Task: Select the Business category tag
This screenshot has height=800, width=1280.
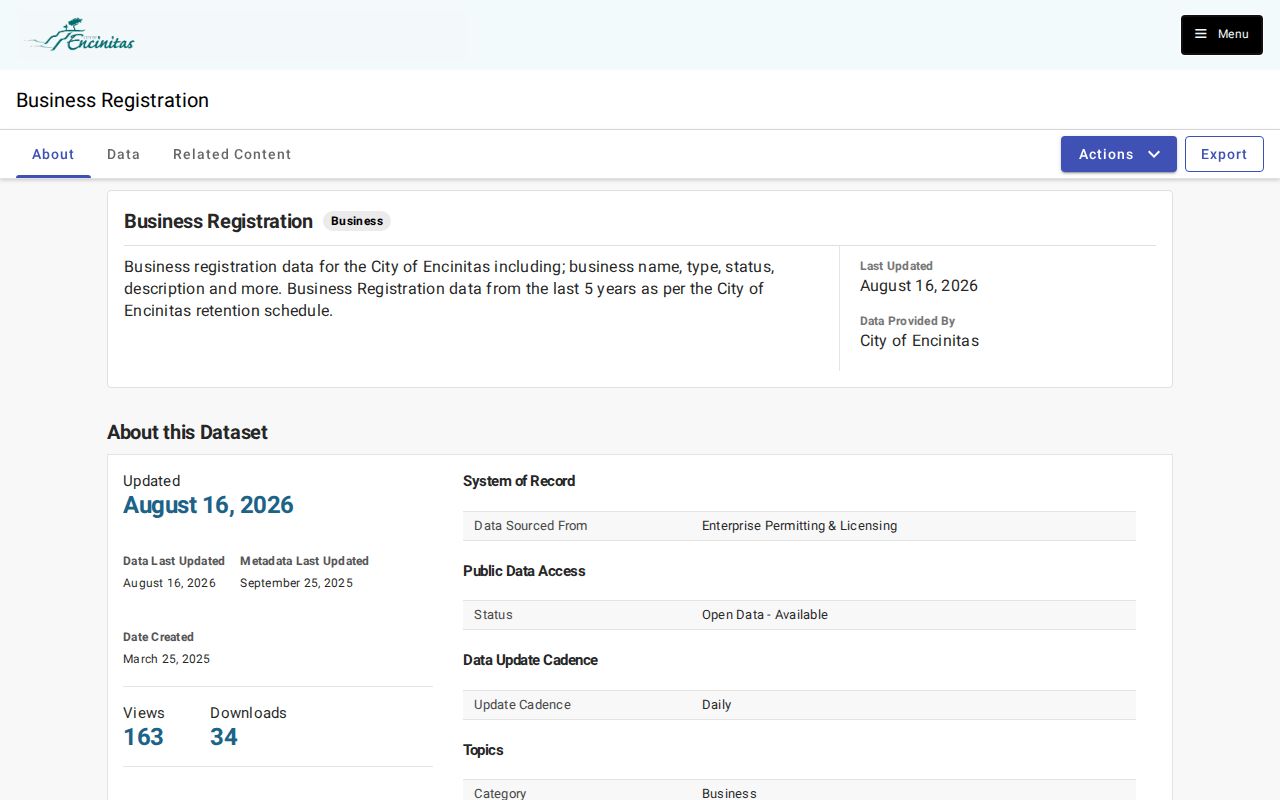Action: 357,221
